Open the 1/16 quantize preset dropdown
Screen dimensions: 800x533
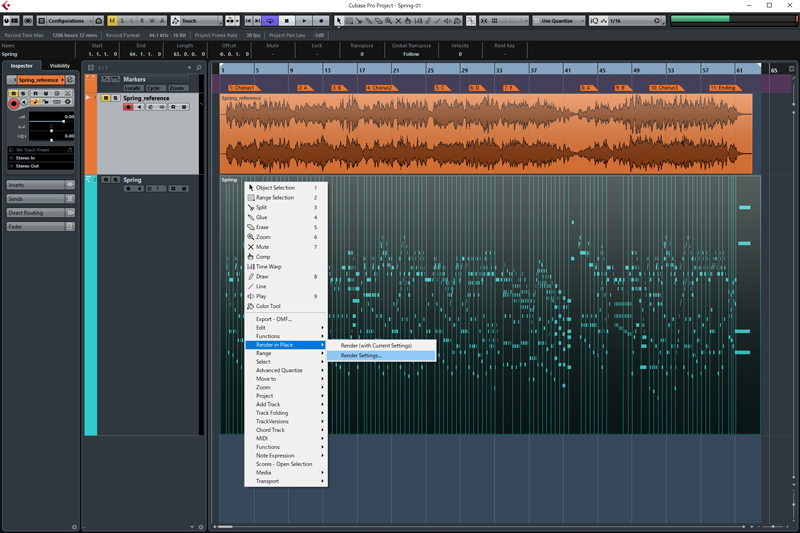pos(635,21)
